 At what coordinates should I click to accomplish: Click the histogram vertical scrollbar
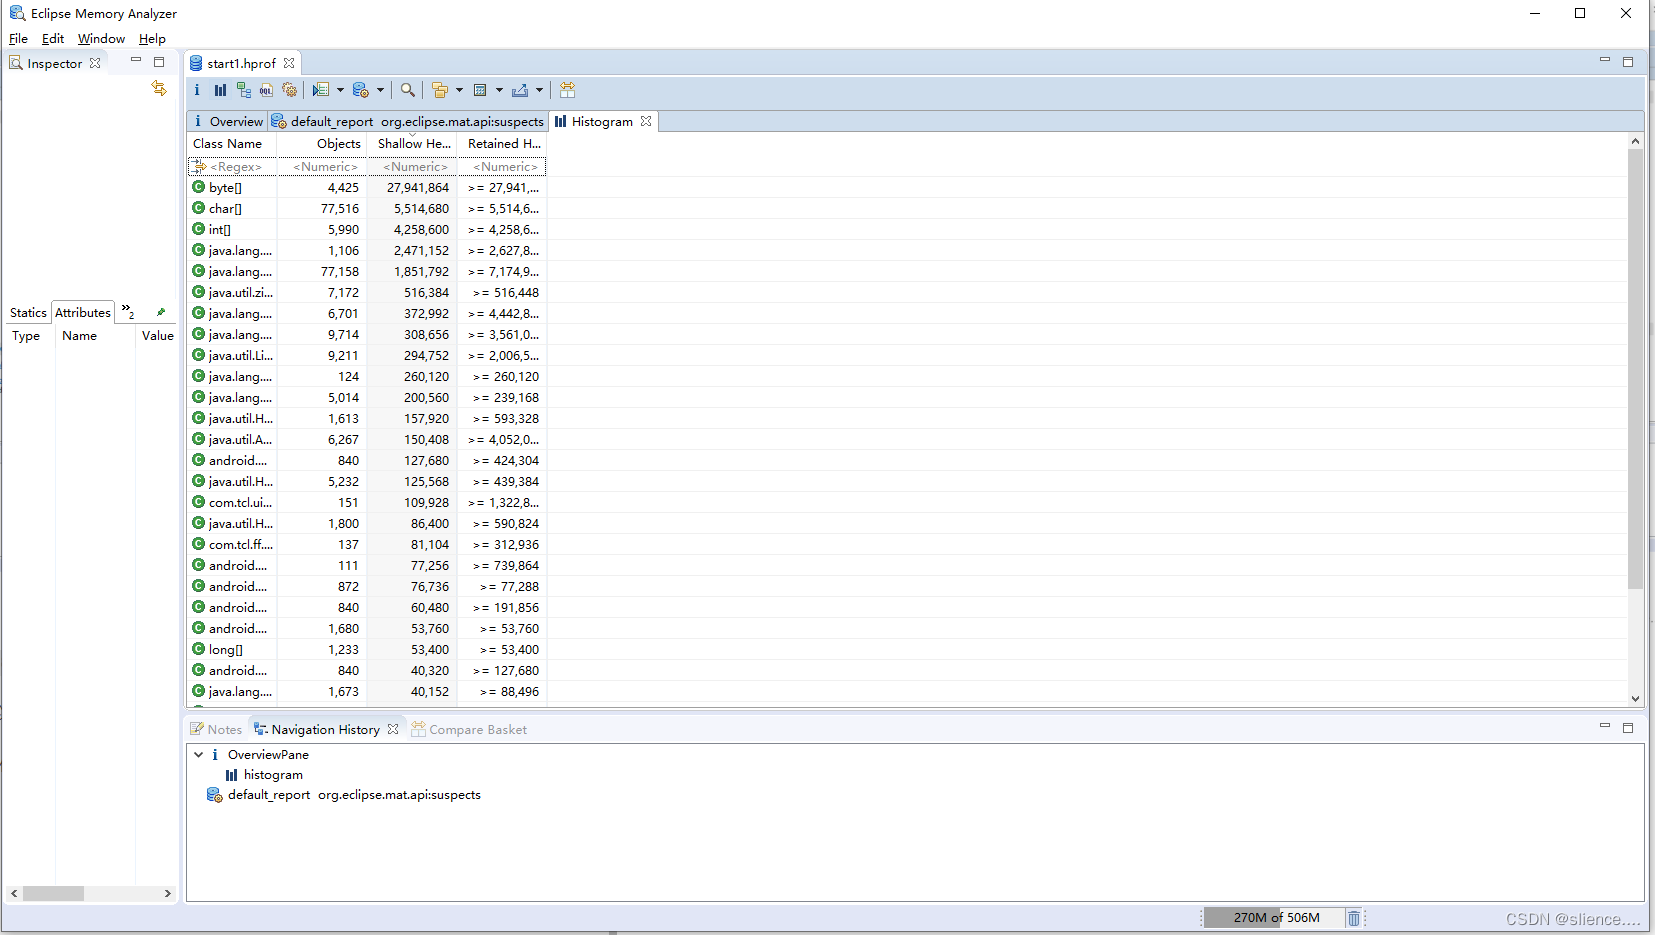coord(1635,420)
